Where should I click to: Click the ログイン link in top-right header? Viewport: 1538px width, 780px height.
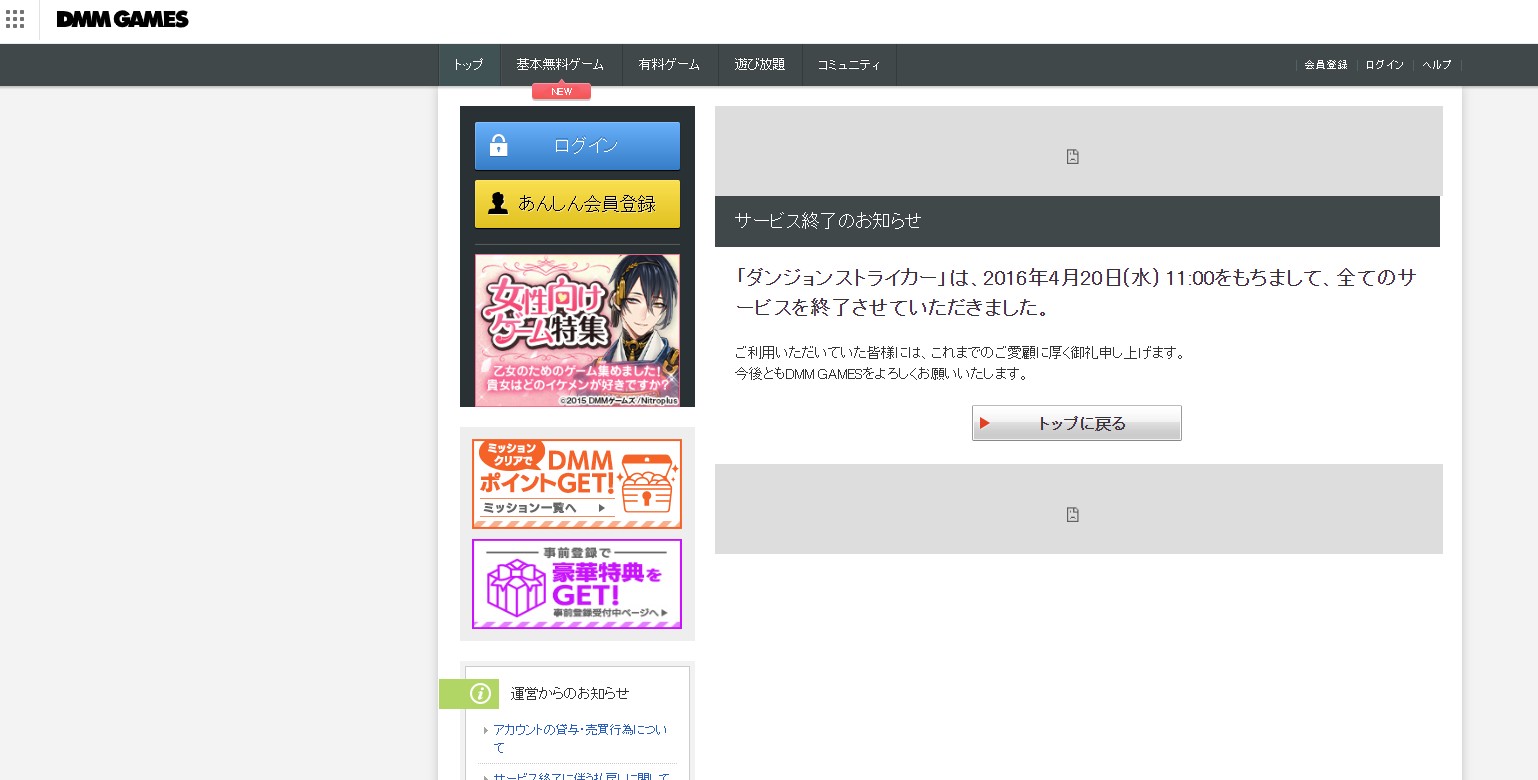[1385, 65]
